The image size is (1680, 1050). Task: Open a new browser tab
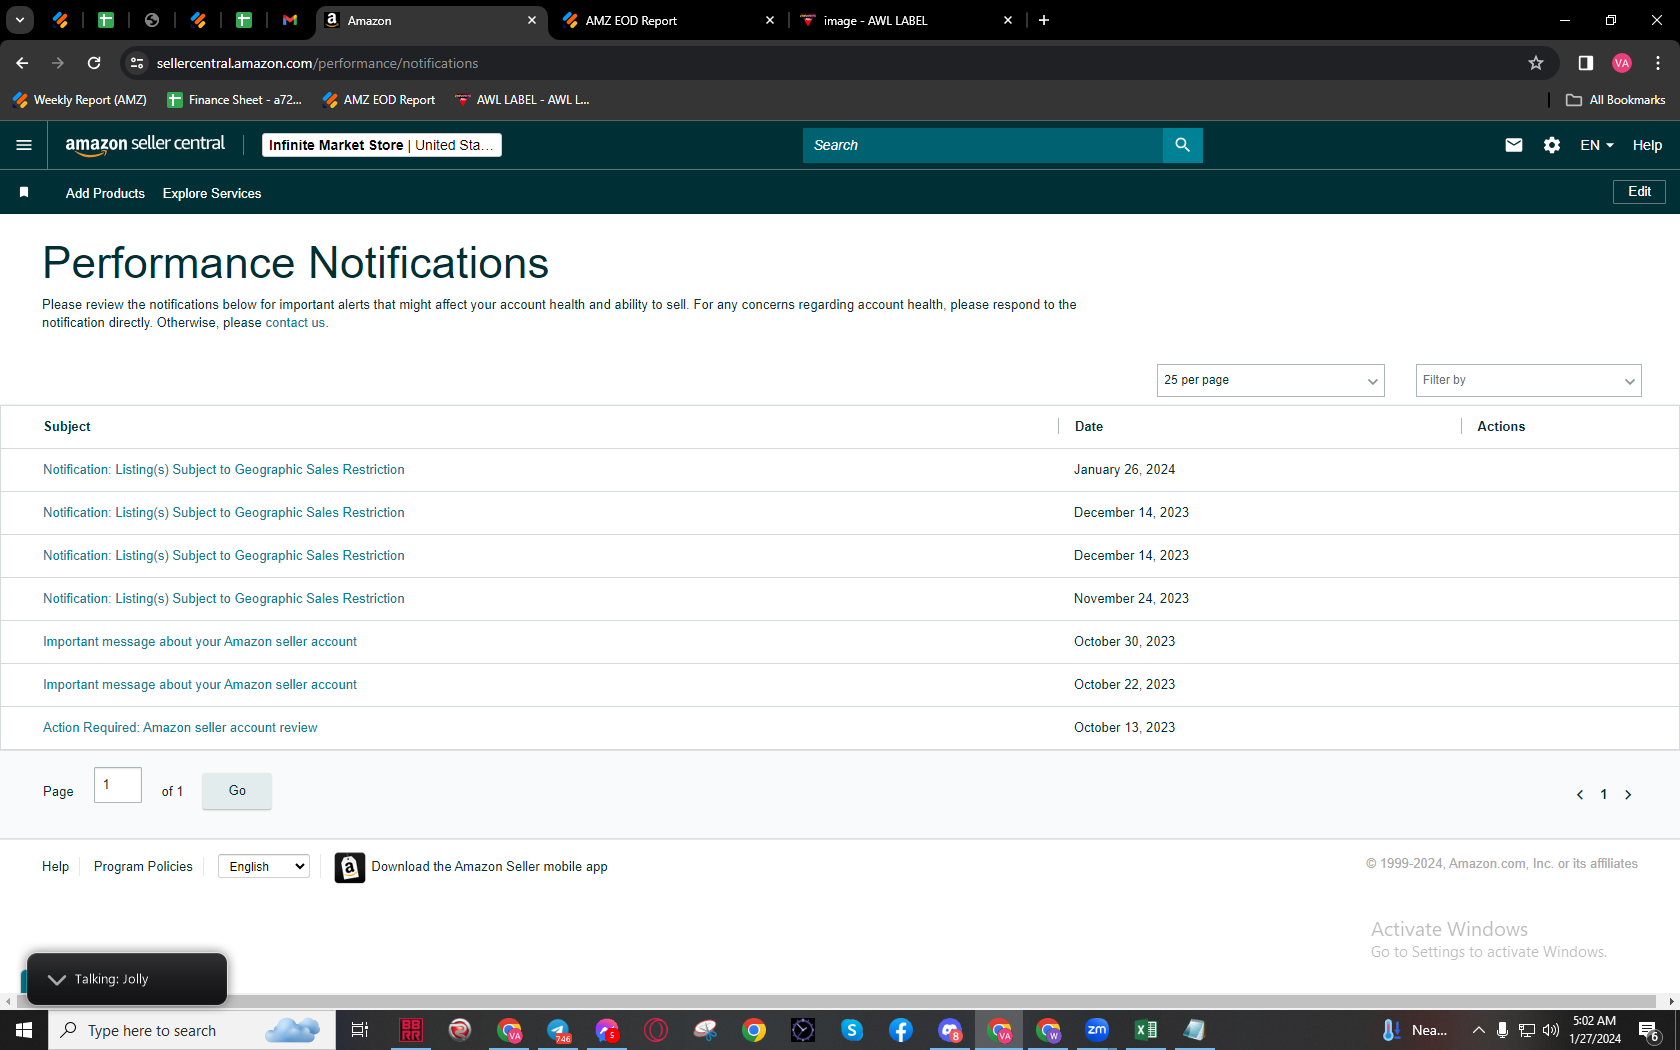click(1044, 20)
